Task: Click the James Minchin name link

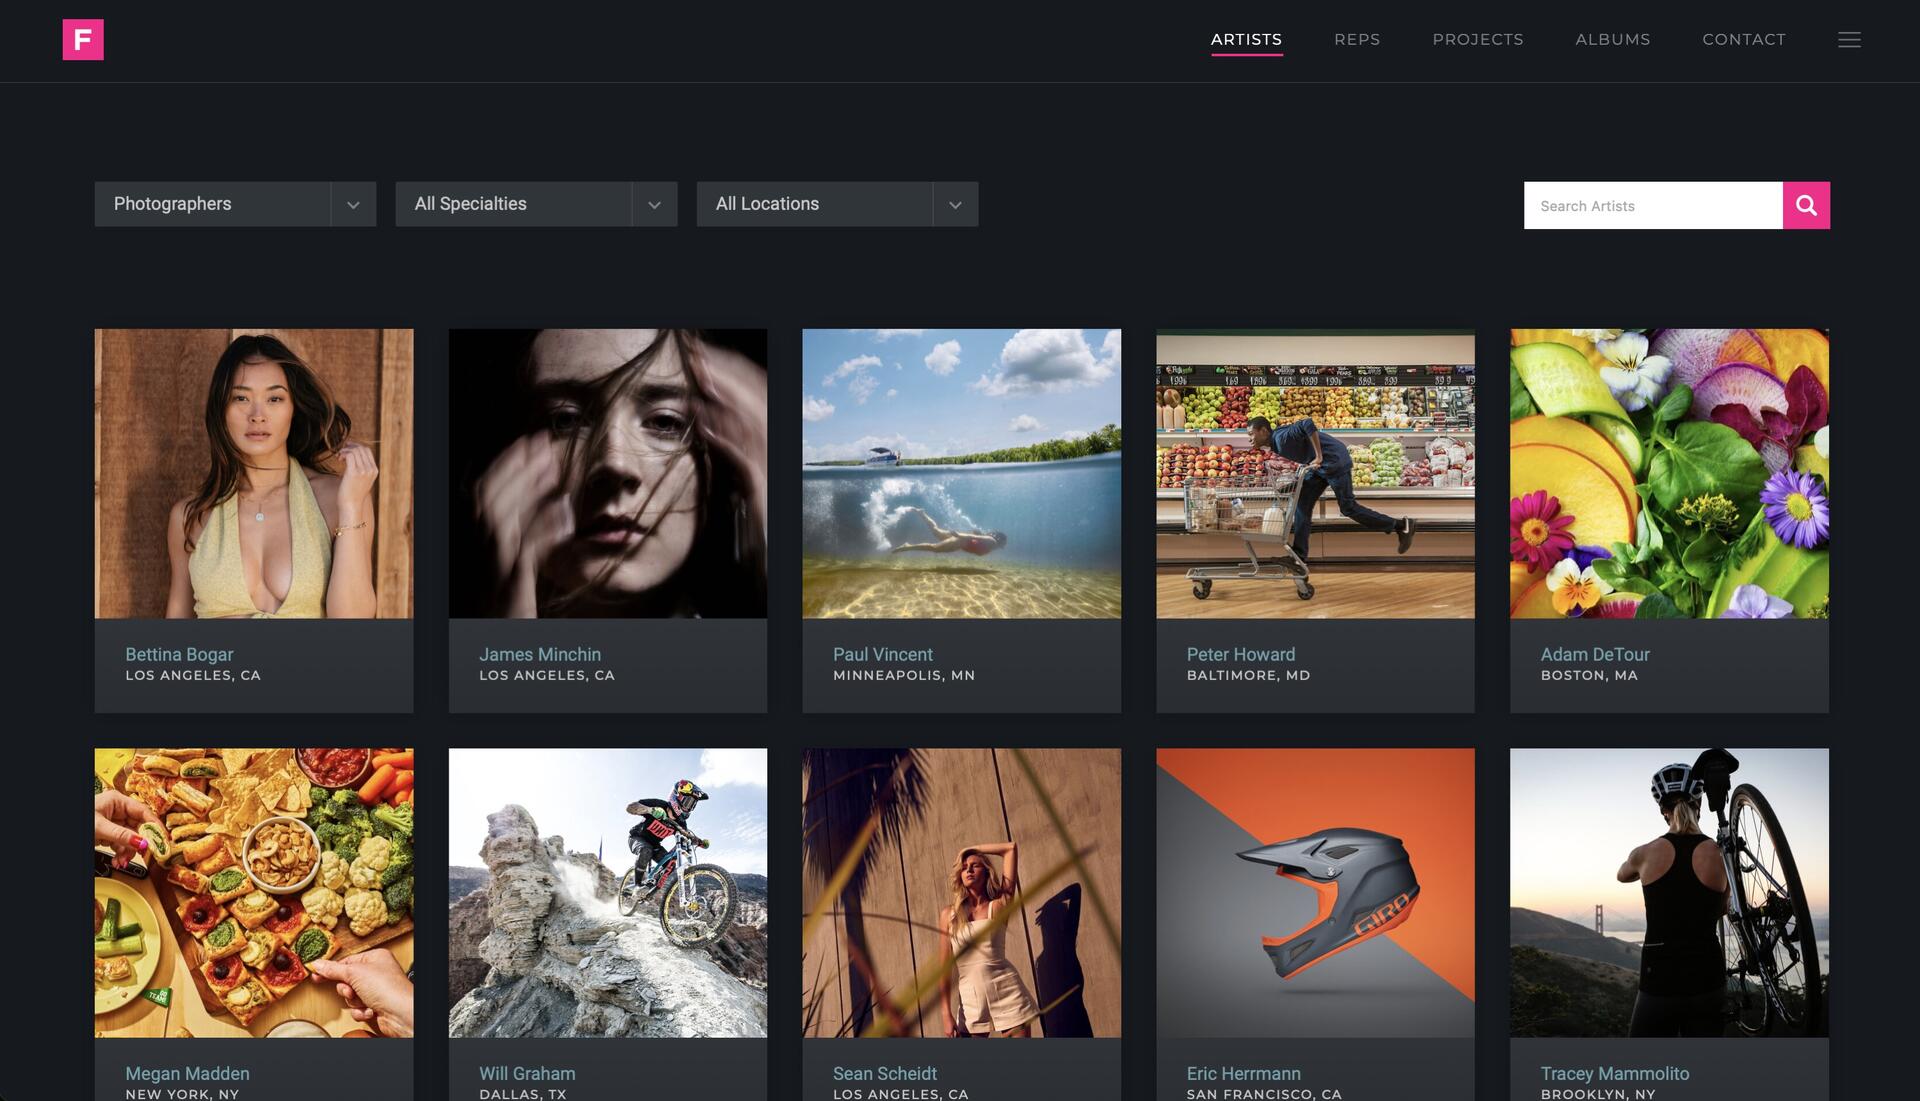Action: (540, 654)
